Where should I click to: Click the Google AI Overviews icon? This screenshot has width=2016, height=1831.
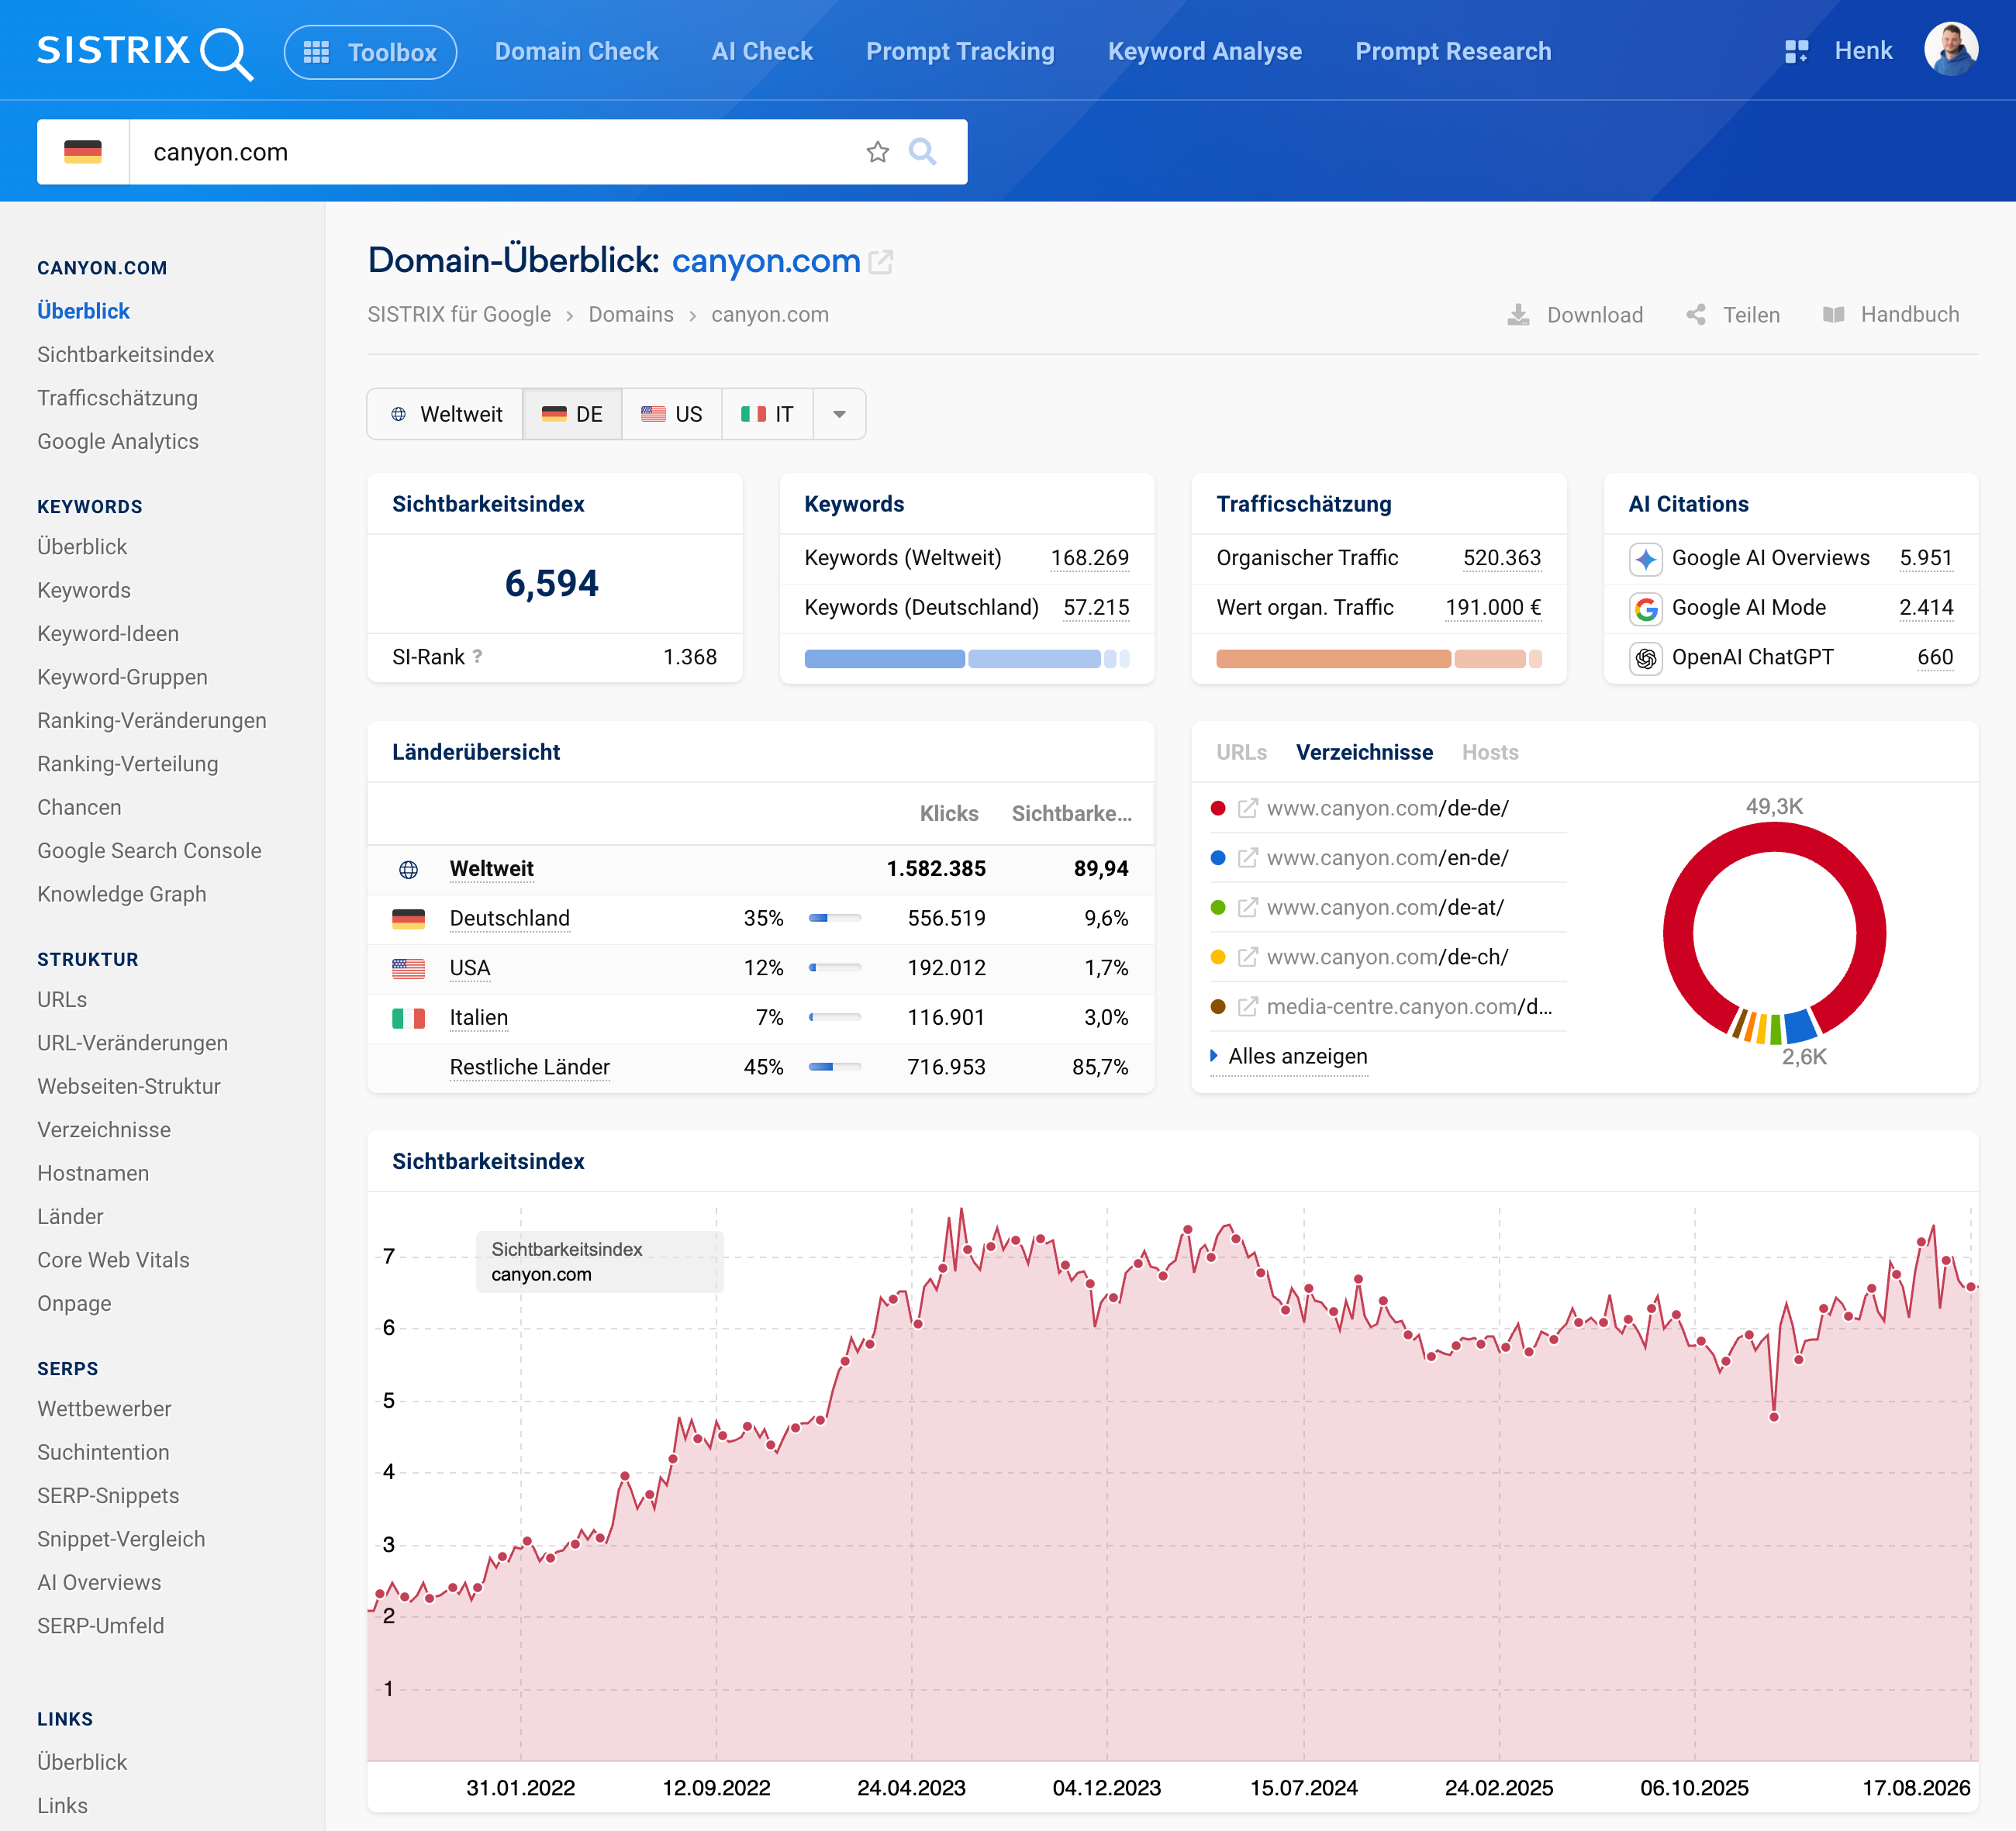[1646, 559]
